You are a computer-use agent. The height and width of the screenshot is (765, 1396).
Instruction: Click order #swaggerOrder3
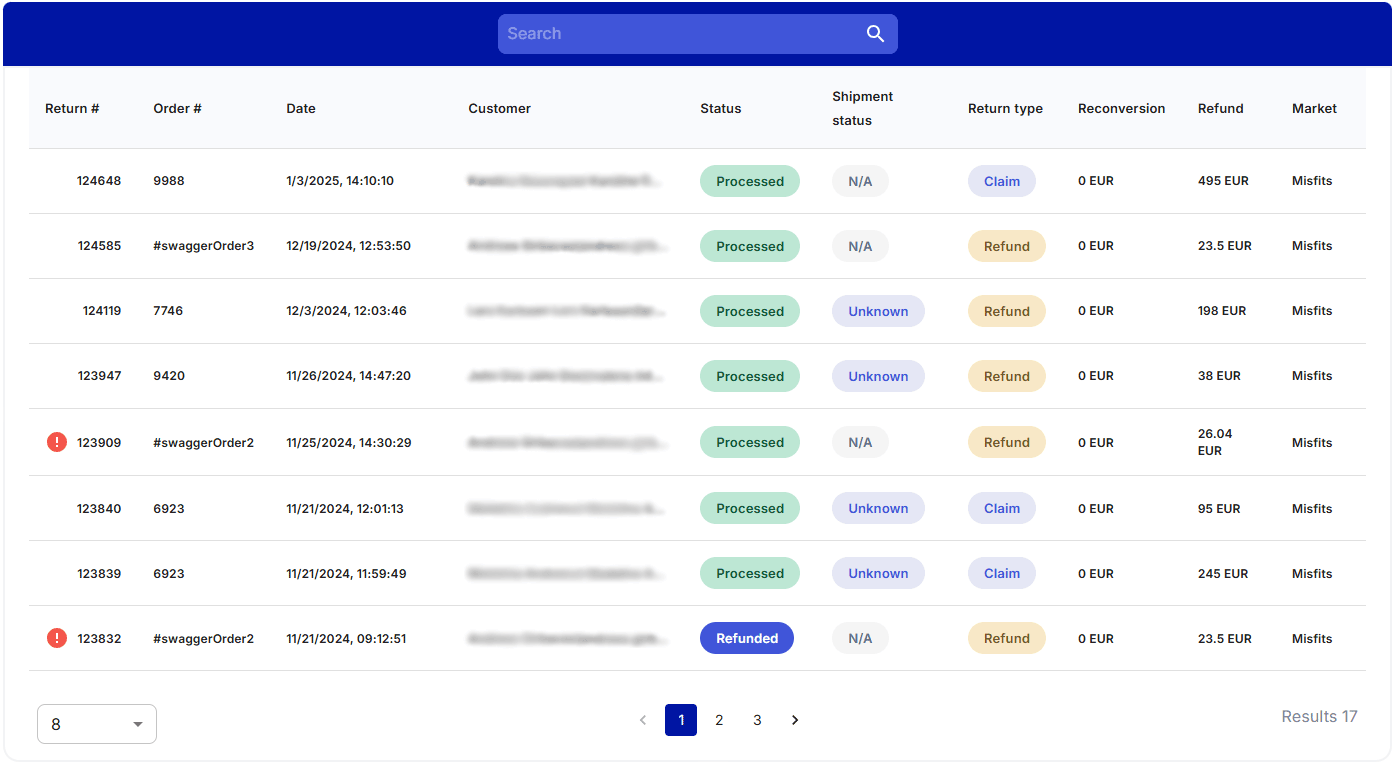pos(203,246)
